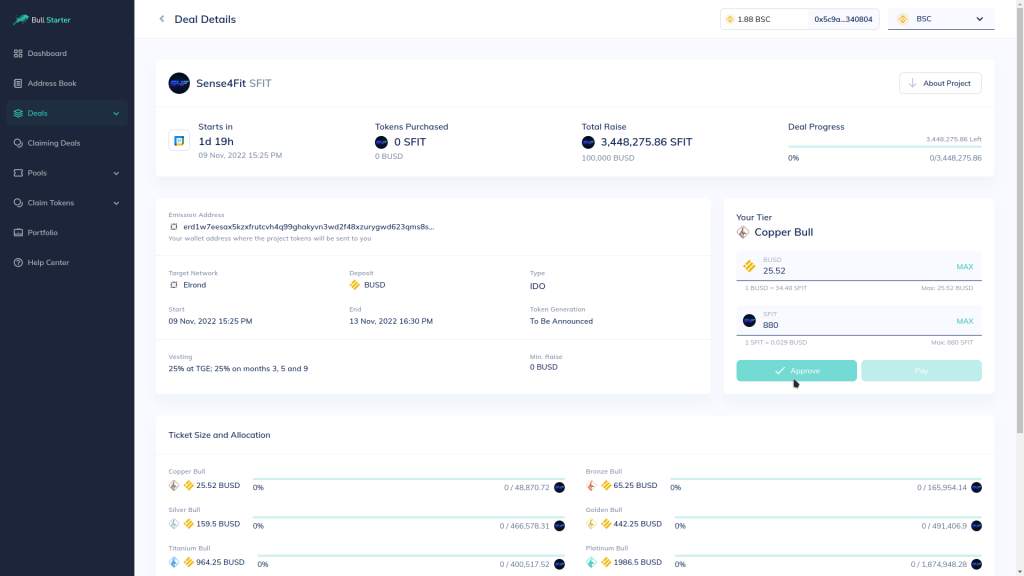Click the 1.88 BSC balance
Screen dimensions: 1024x576
(753, 19)
